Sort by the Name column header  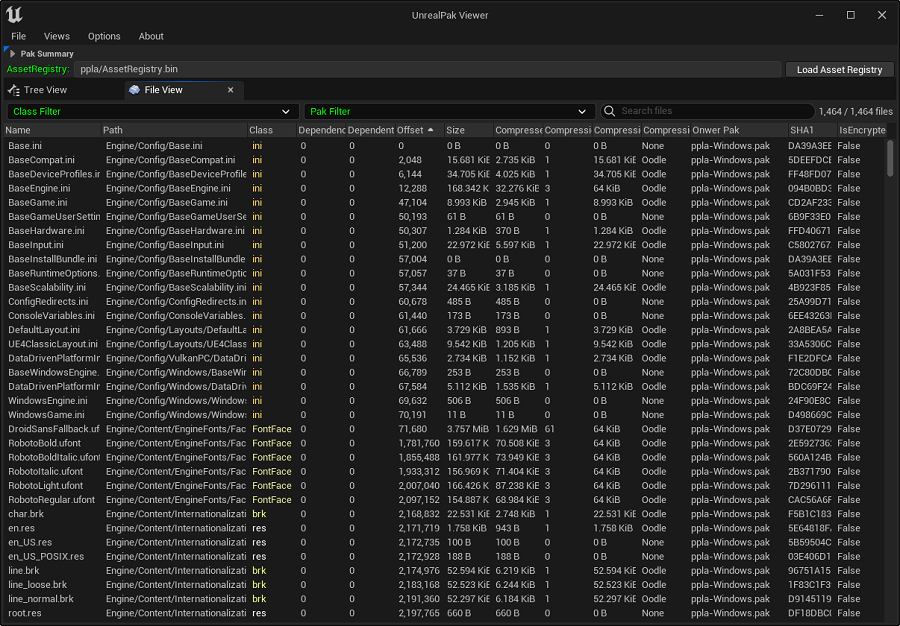coord(52,130)
